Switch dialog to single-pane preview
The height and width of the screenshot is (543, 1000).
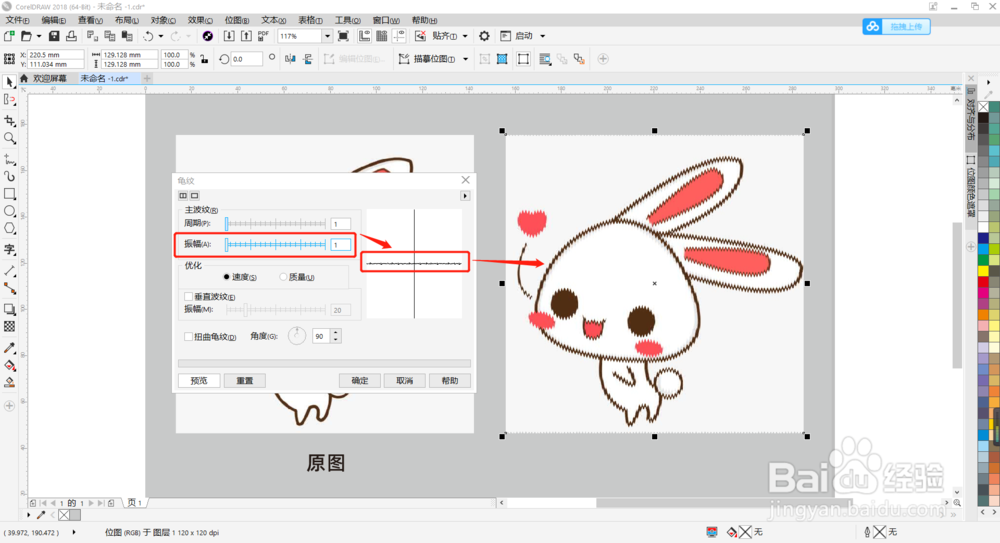[195, 196]
